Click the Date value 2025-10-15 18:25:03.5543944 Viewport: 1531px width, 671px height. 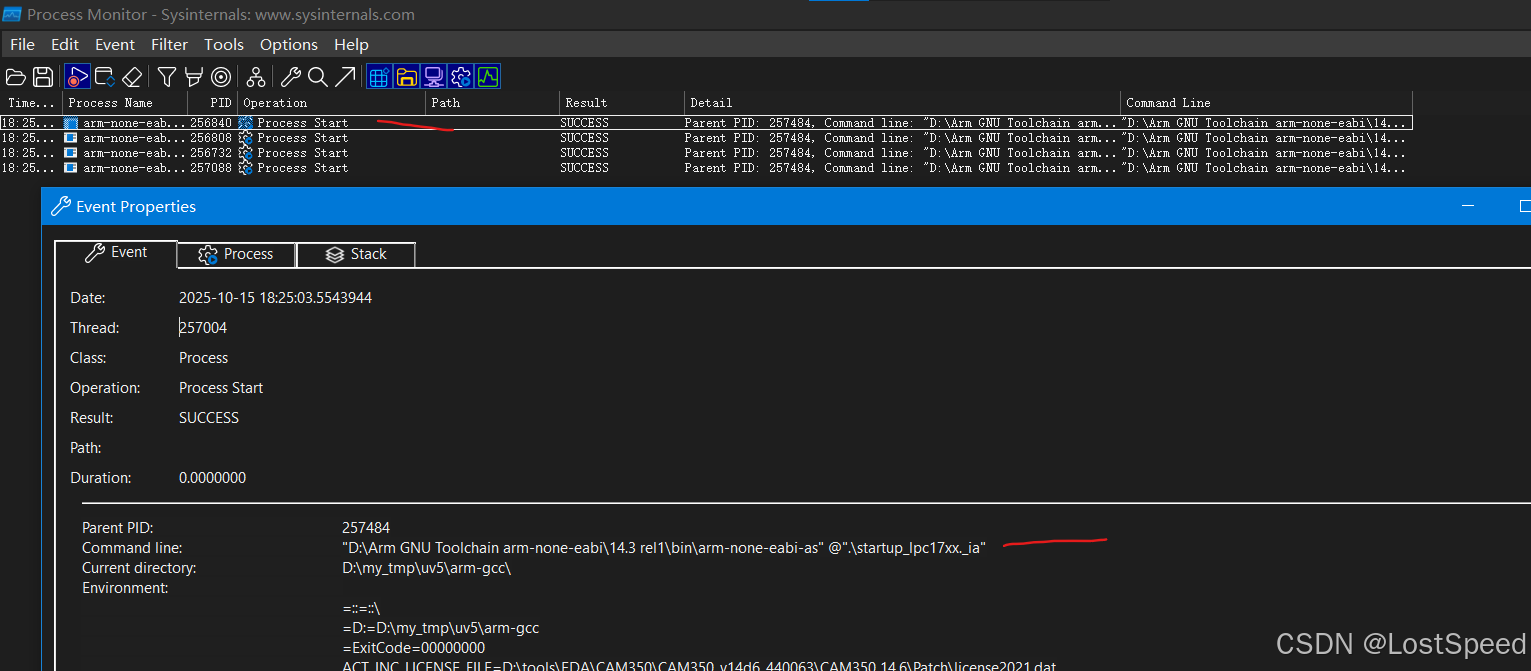click(x=275, y=298)
